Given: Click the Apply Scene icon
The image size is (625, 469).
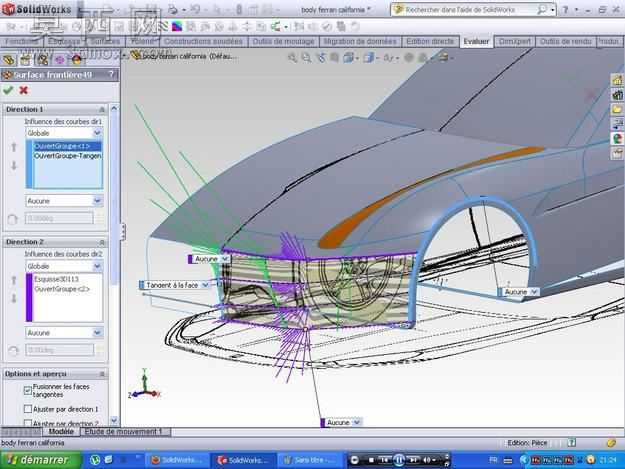Looking at the screenshot, I should (x=424, y=58).
